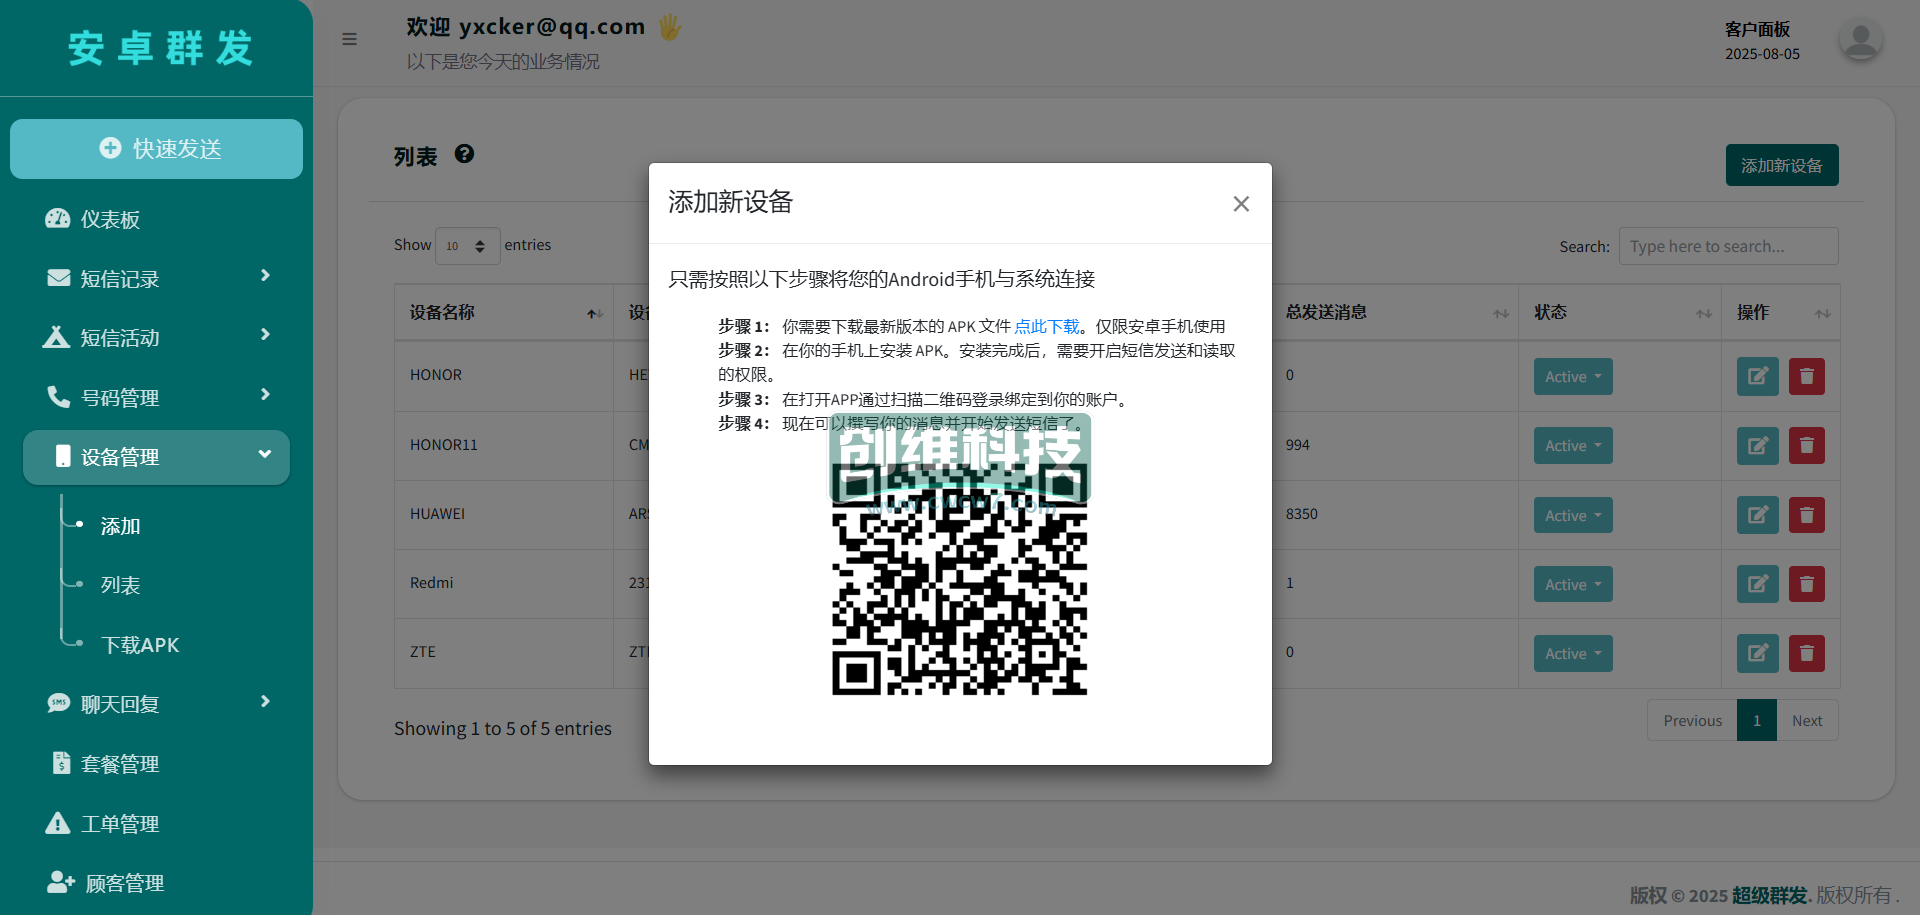The height and width of the screenshot is (915, 1920).
Task: Delete the HONOR device
Action: [1806, 376]
